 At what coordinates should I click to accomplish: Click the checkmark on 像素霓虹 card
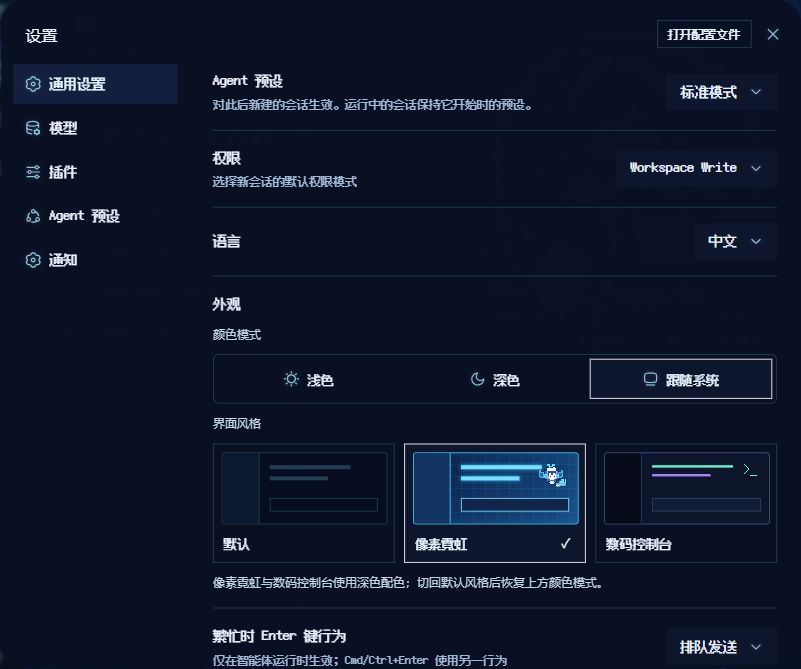tap(566, 544)
